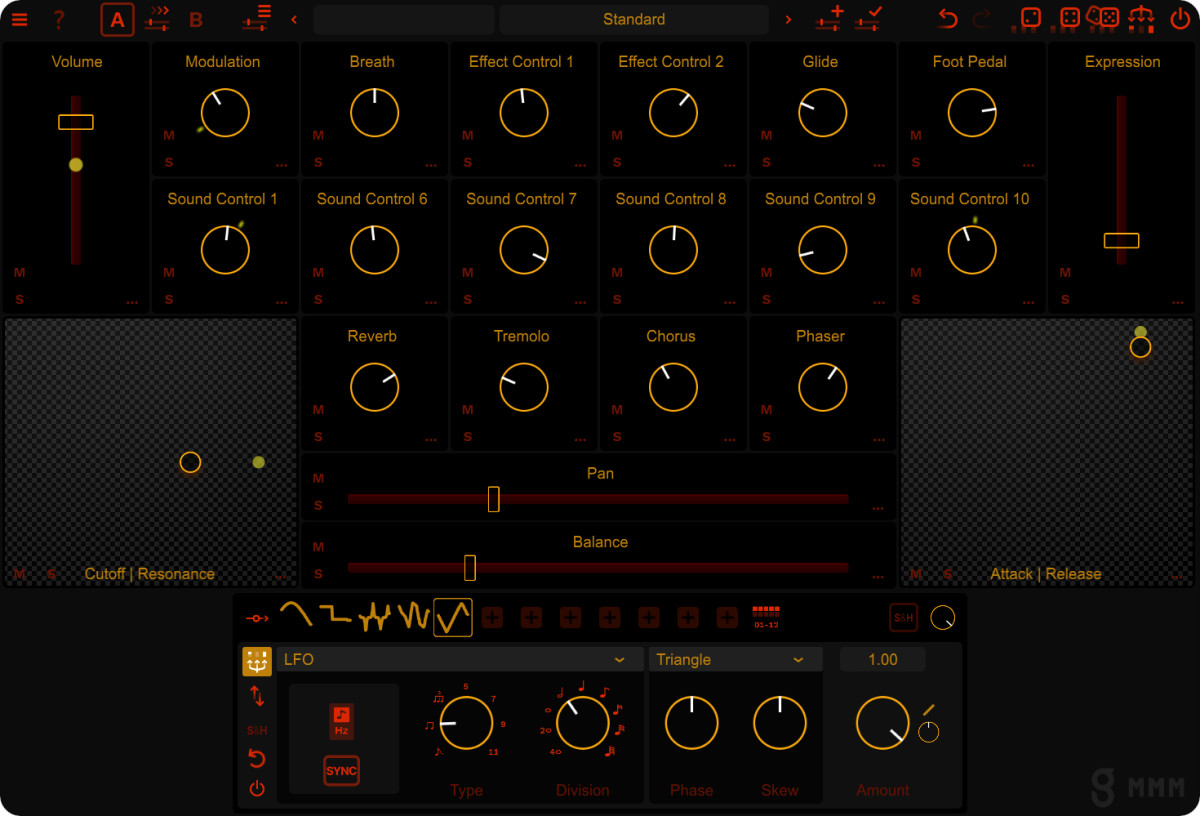This screenshot has width=1200, height=816.
Task: Click the connector icon left of modulator slots
Action: (258, 619)
